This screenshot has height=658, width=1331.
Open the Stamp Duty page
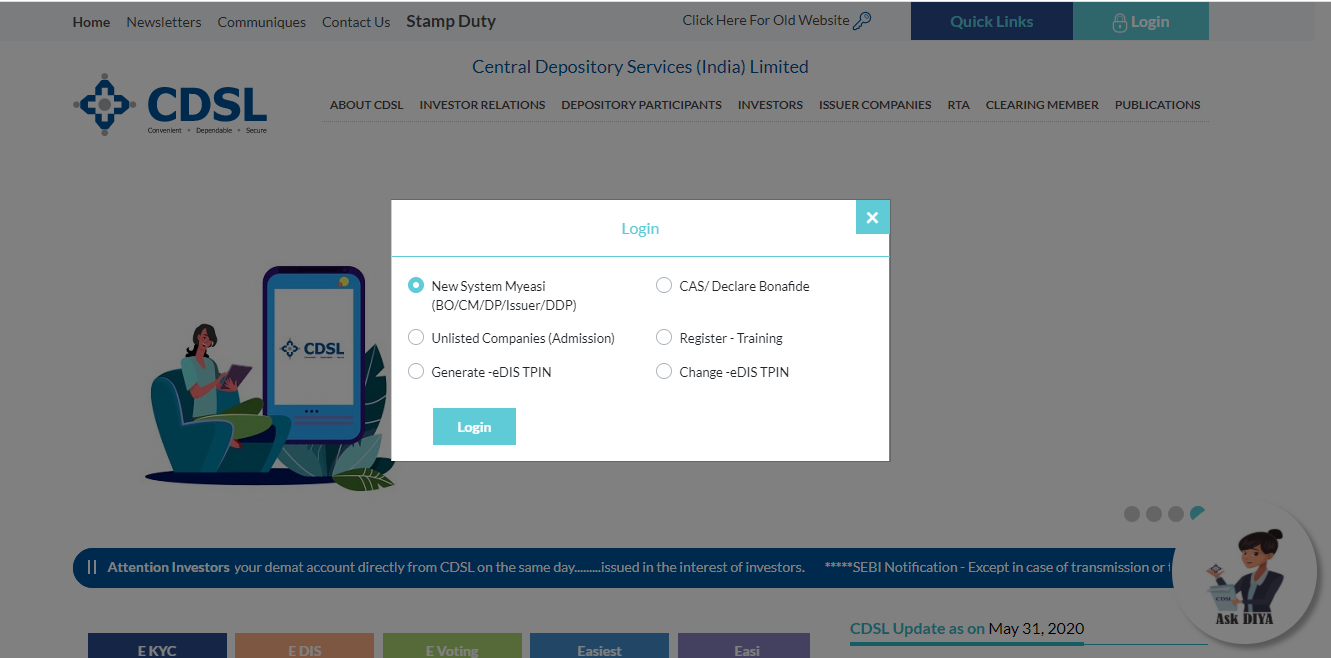[x=451, y=21]
